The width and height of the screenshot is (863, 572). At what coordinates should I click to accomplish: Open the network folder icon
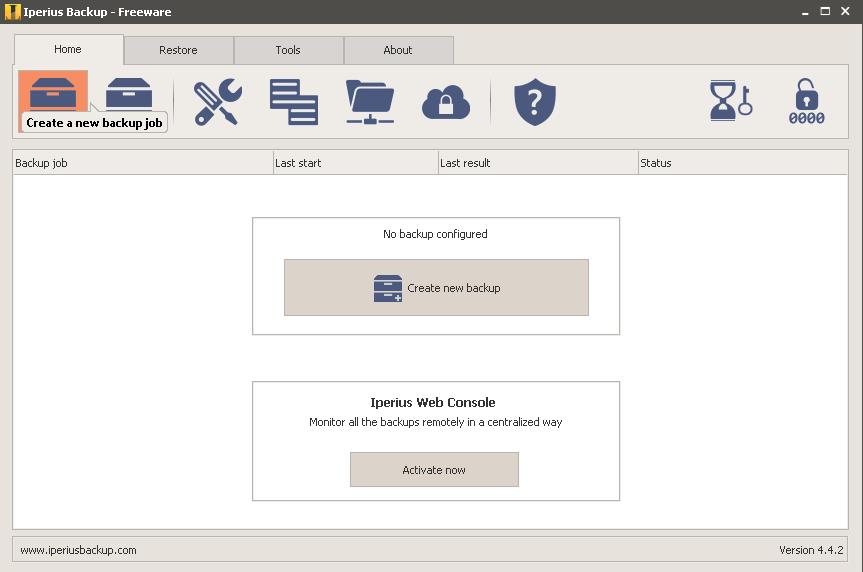click(370, 102)
